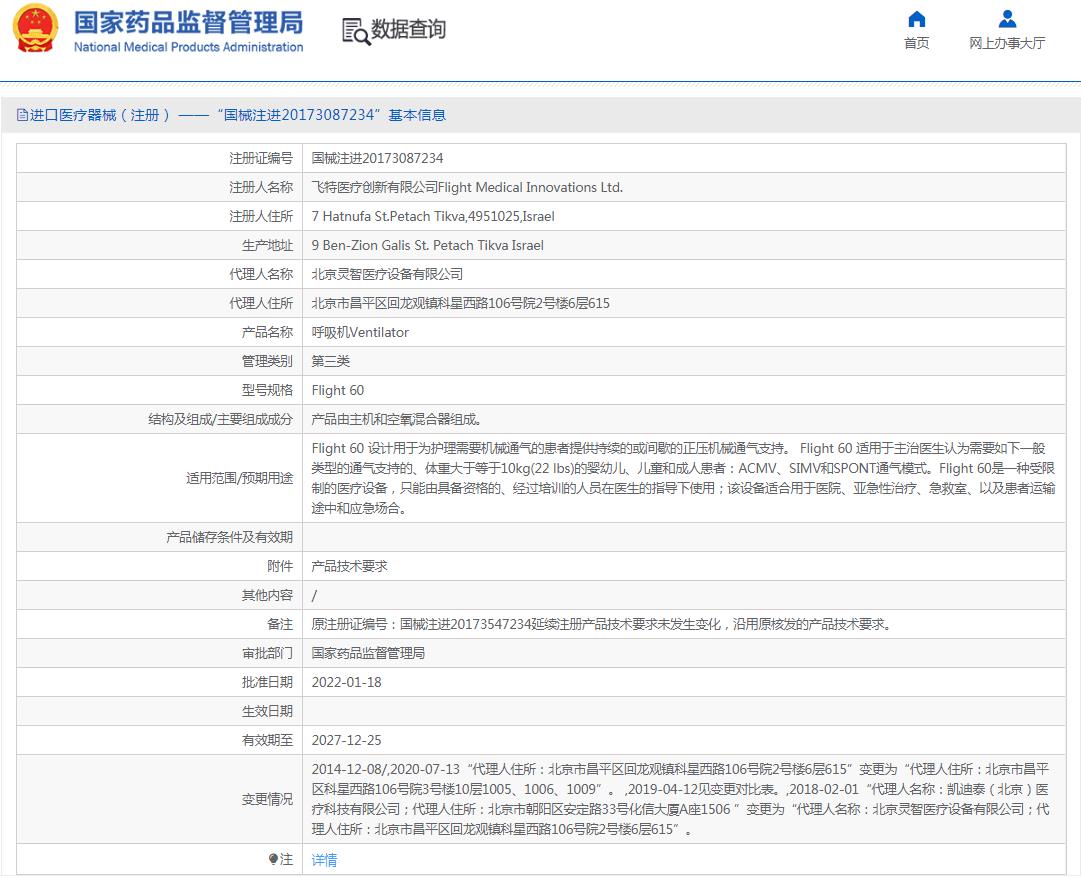Click the national emblem logo
Viewport: 1081px width, 878px height.
coord(36,29)
